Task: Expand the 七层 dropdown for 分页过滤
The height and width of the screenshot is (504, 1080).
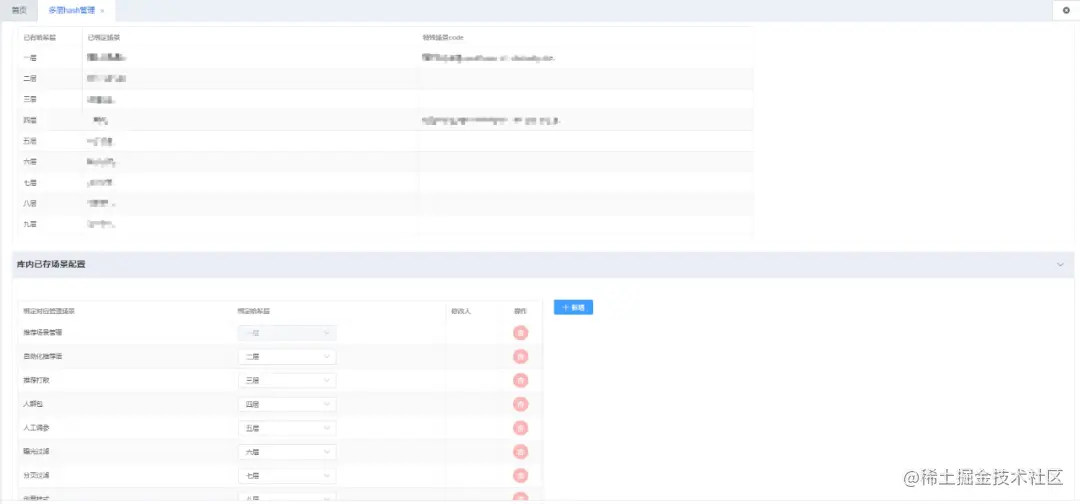Action: [287, 475]
